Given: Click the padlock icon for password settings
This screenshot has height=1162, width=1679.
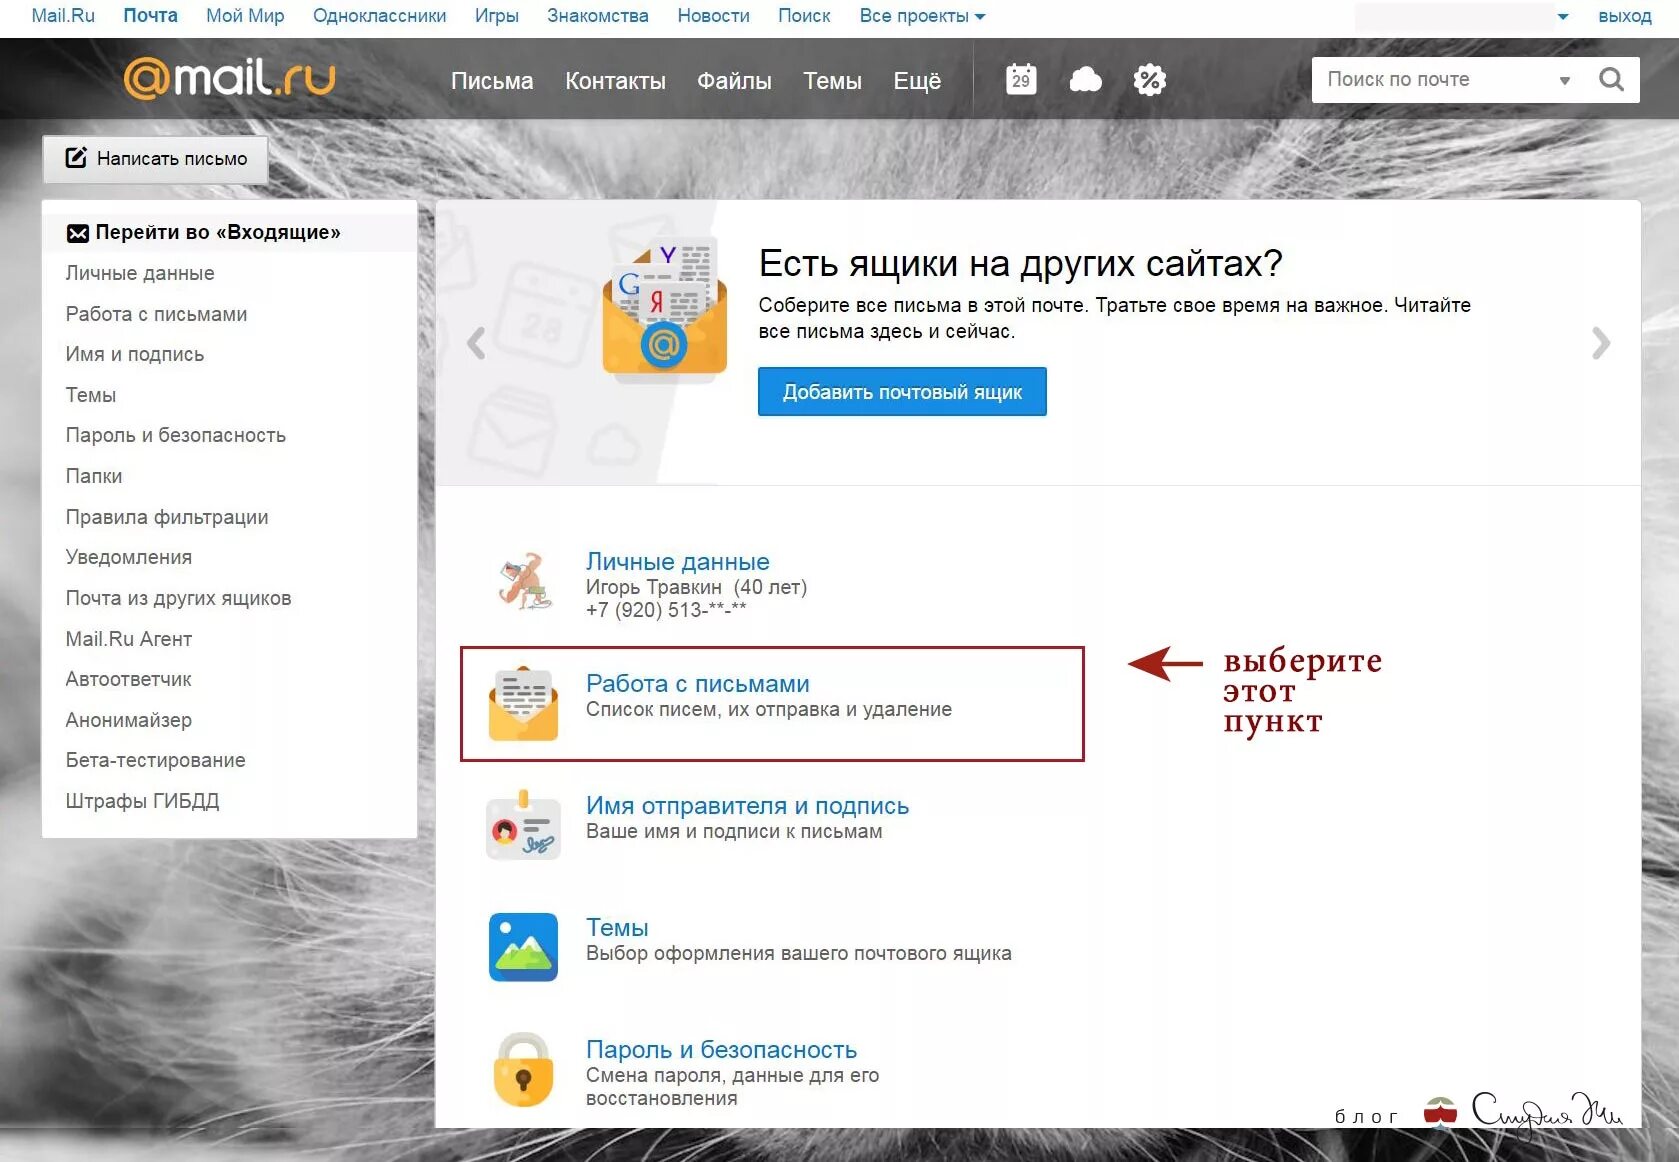Looking at the screenshot, I should coord(523,1070).
